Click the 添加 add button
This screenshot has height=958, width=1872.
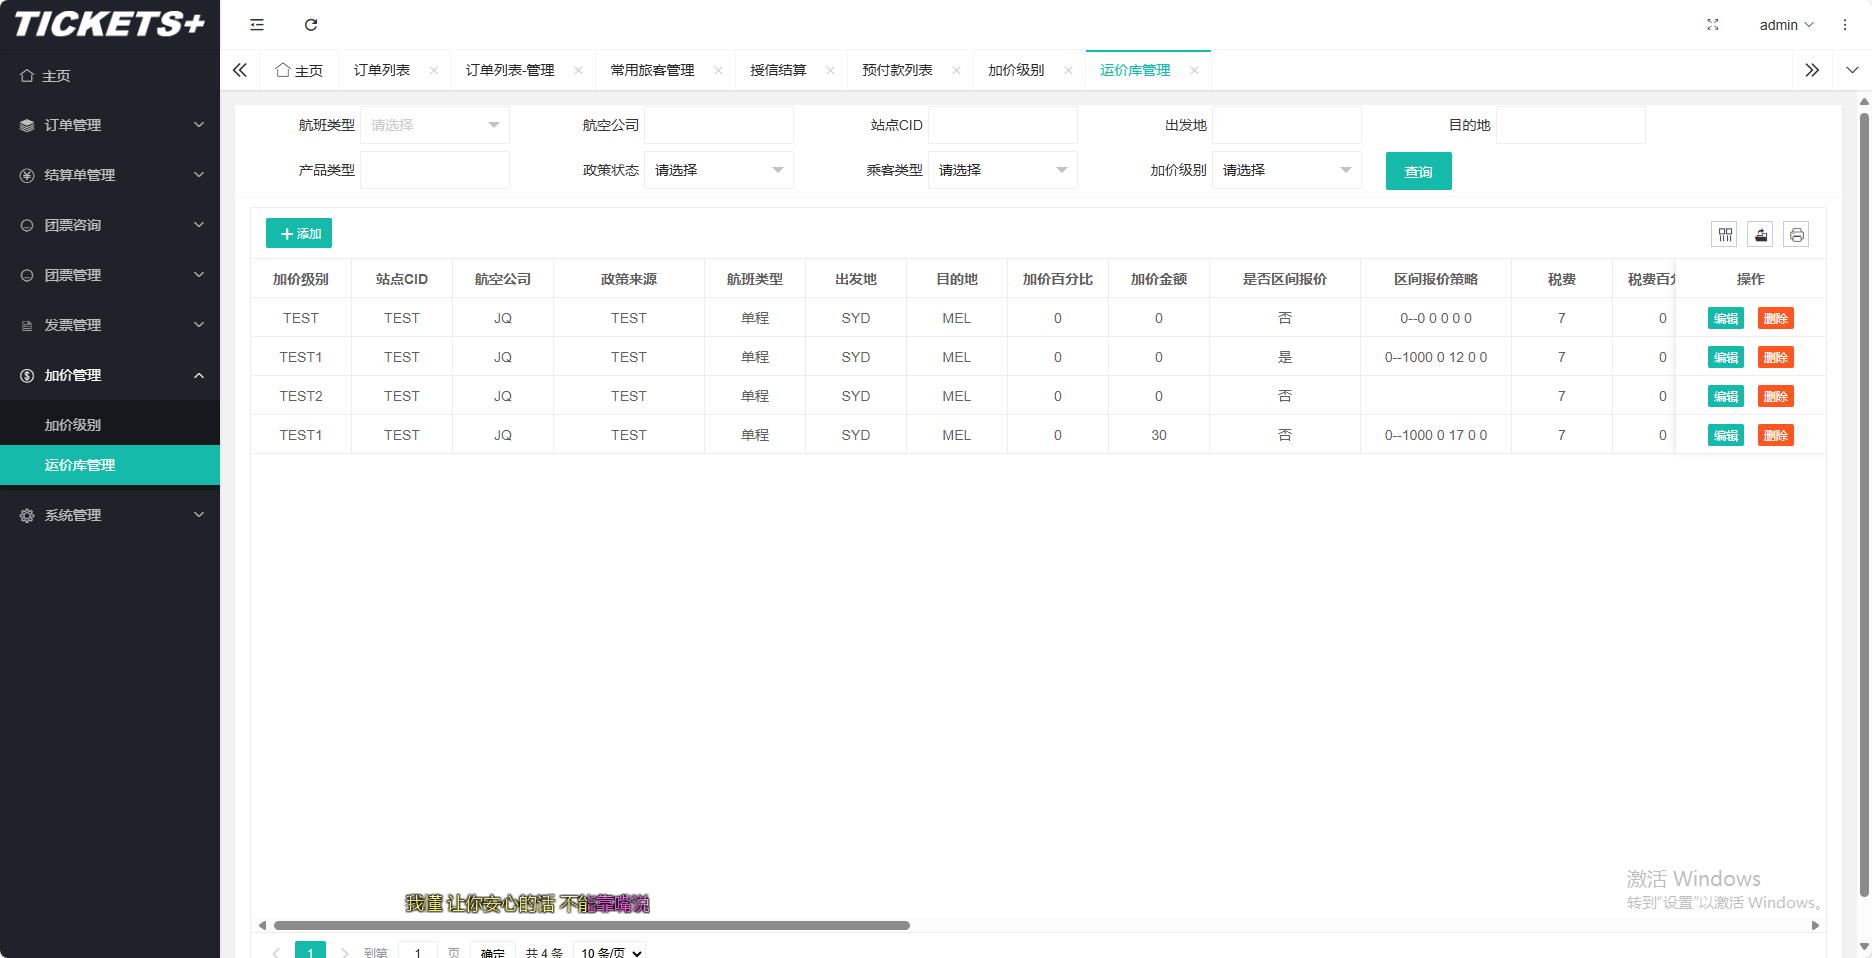click(x=299, y=233)
